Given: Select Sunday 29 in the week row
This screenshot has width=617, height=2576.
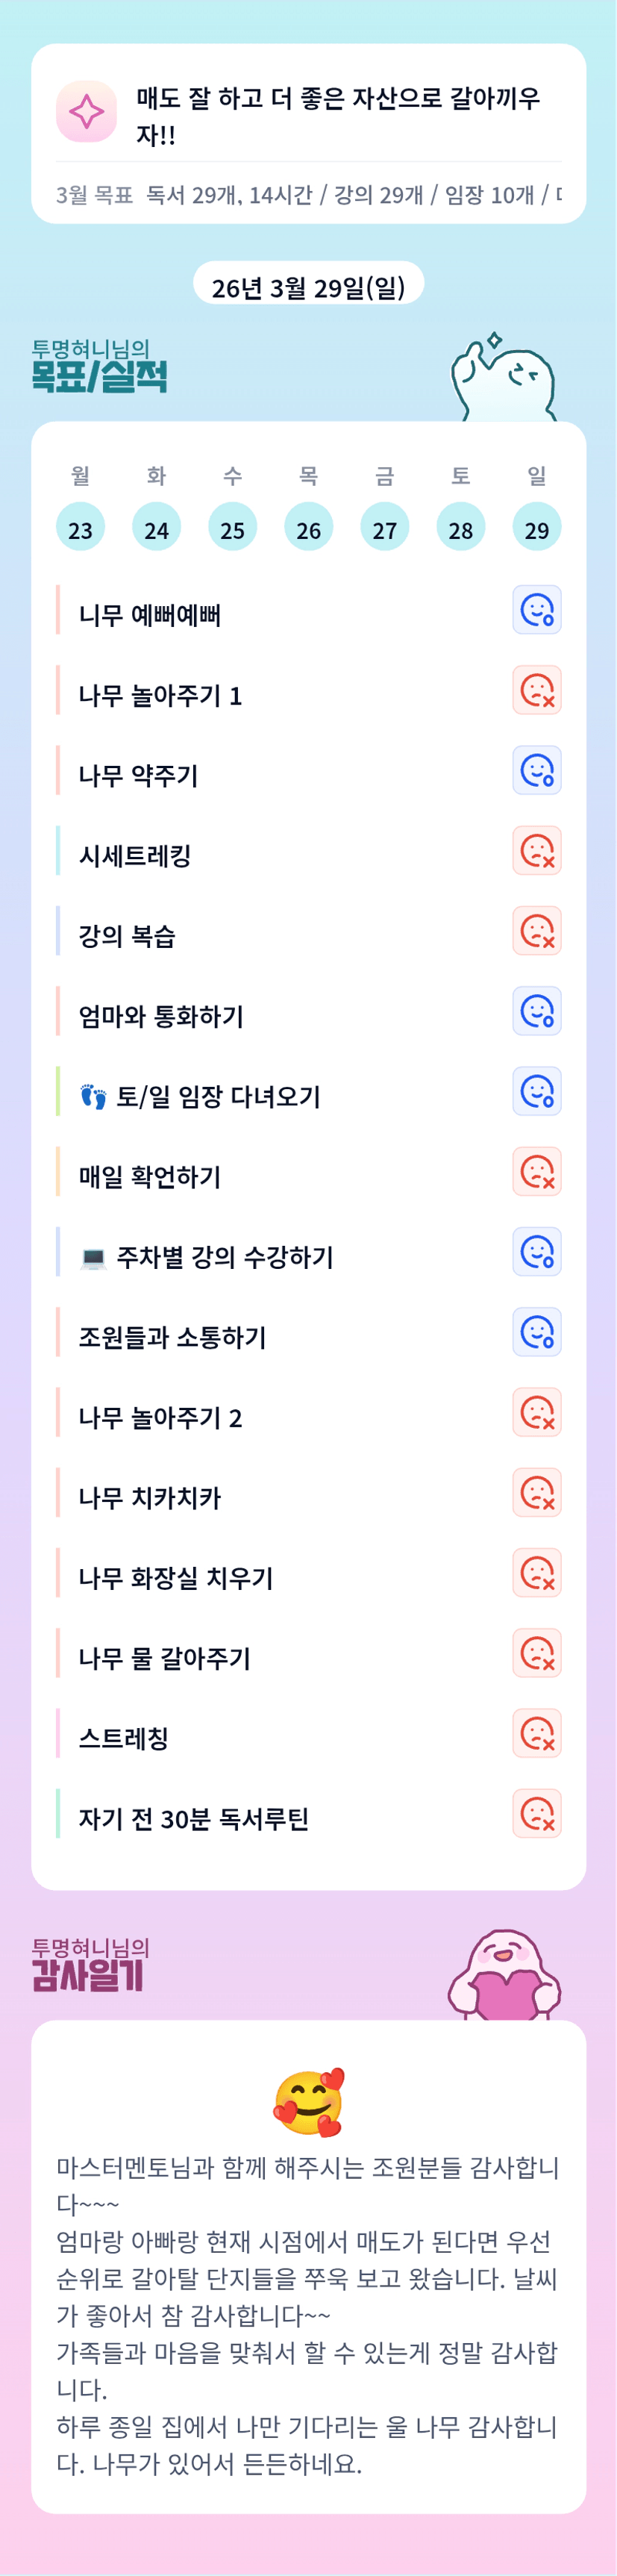Looking at the screenshot, I should click(536, 528).
